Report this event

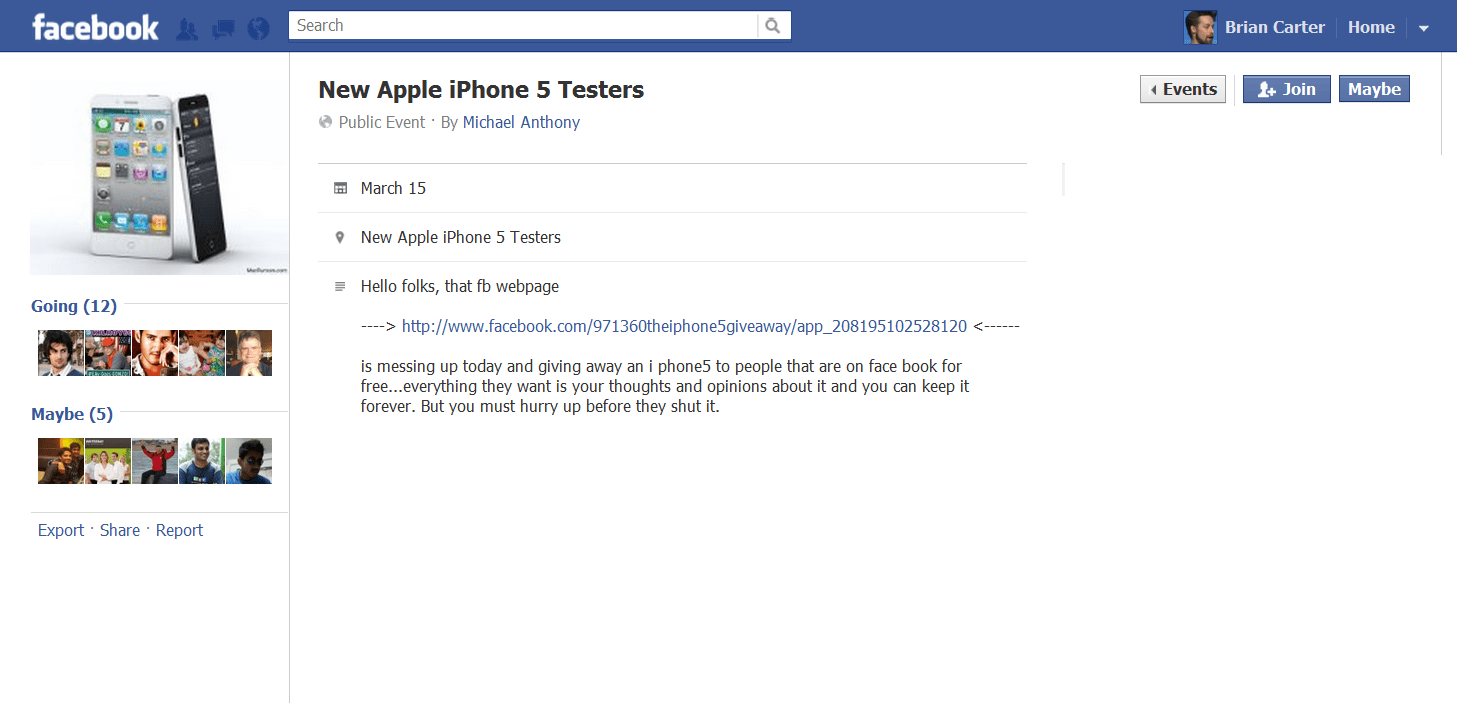[179, 530]
